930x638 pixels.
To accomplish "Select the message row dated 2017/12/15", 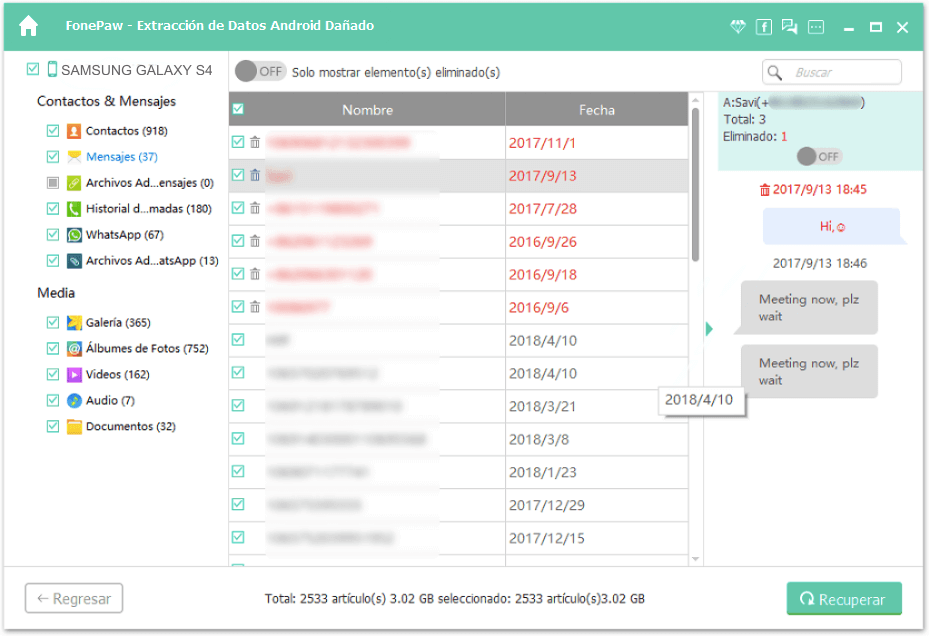I will pyautogui.click(x=458, y=538).
